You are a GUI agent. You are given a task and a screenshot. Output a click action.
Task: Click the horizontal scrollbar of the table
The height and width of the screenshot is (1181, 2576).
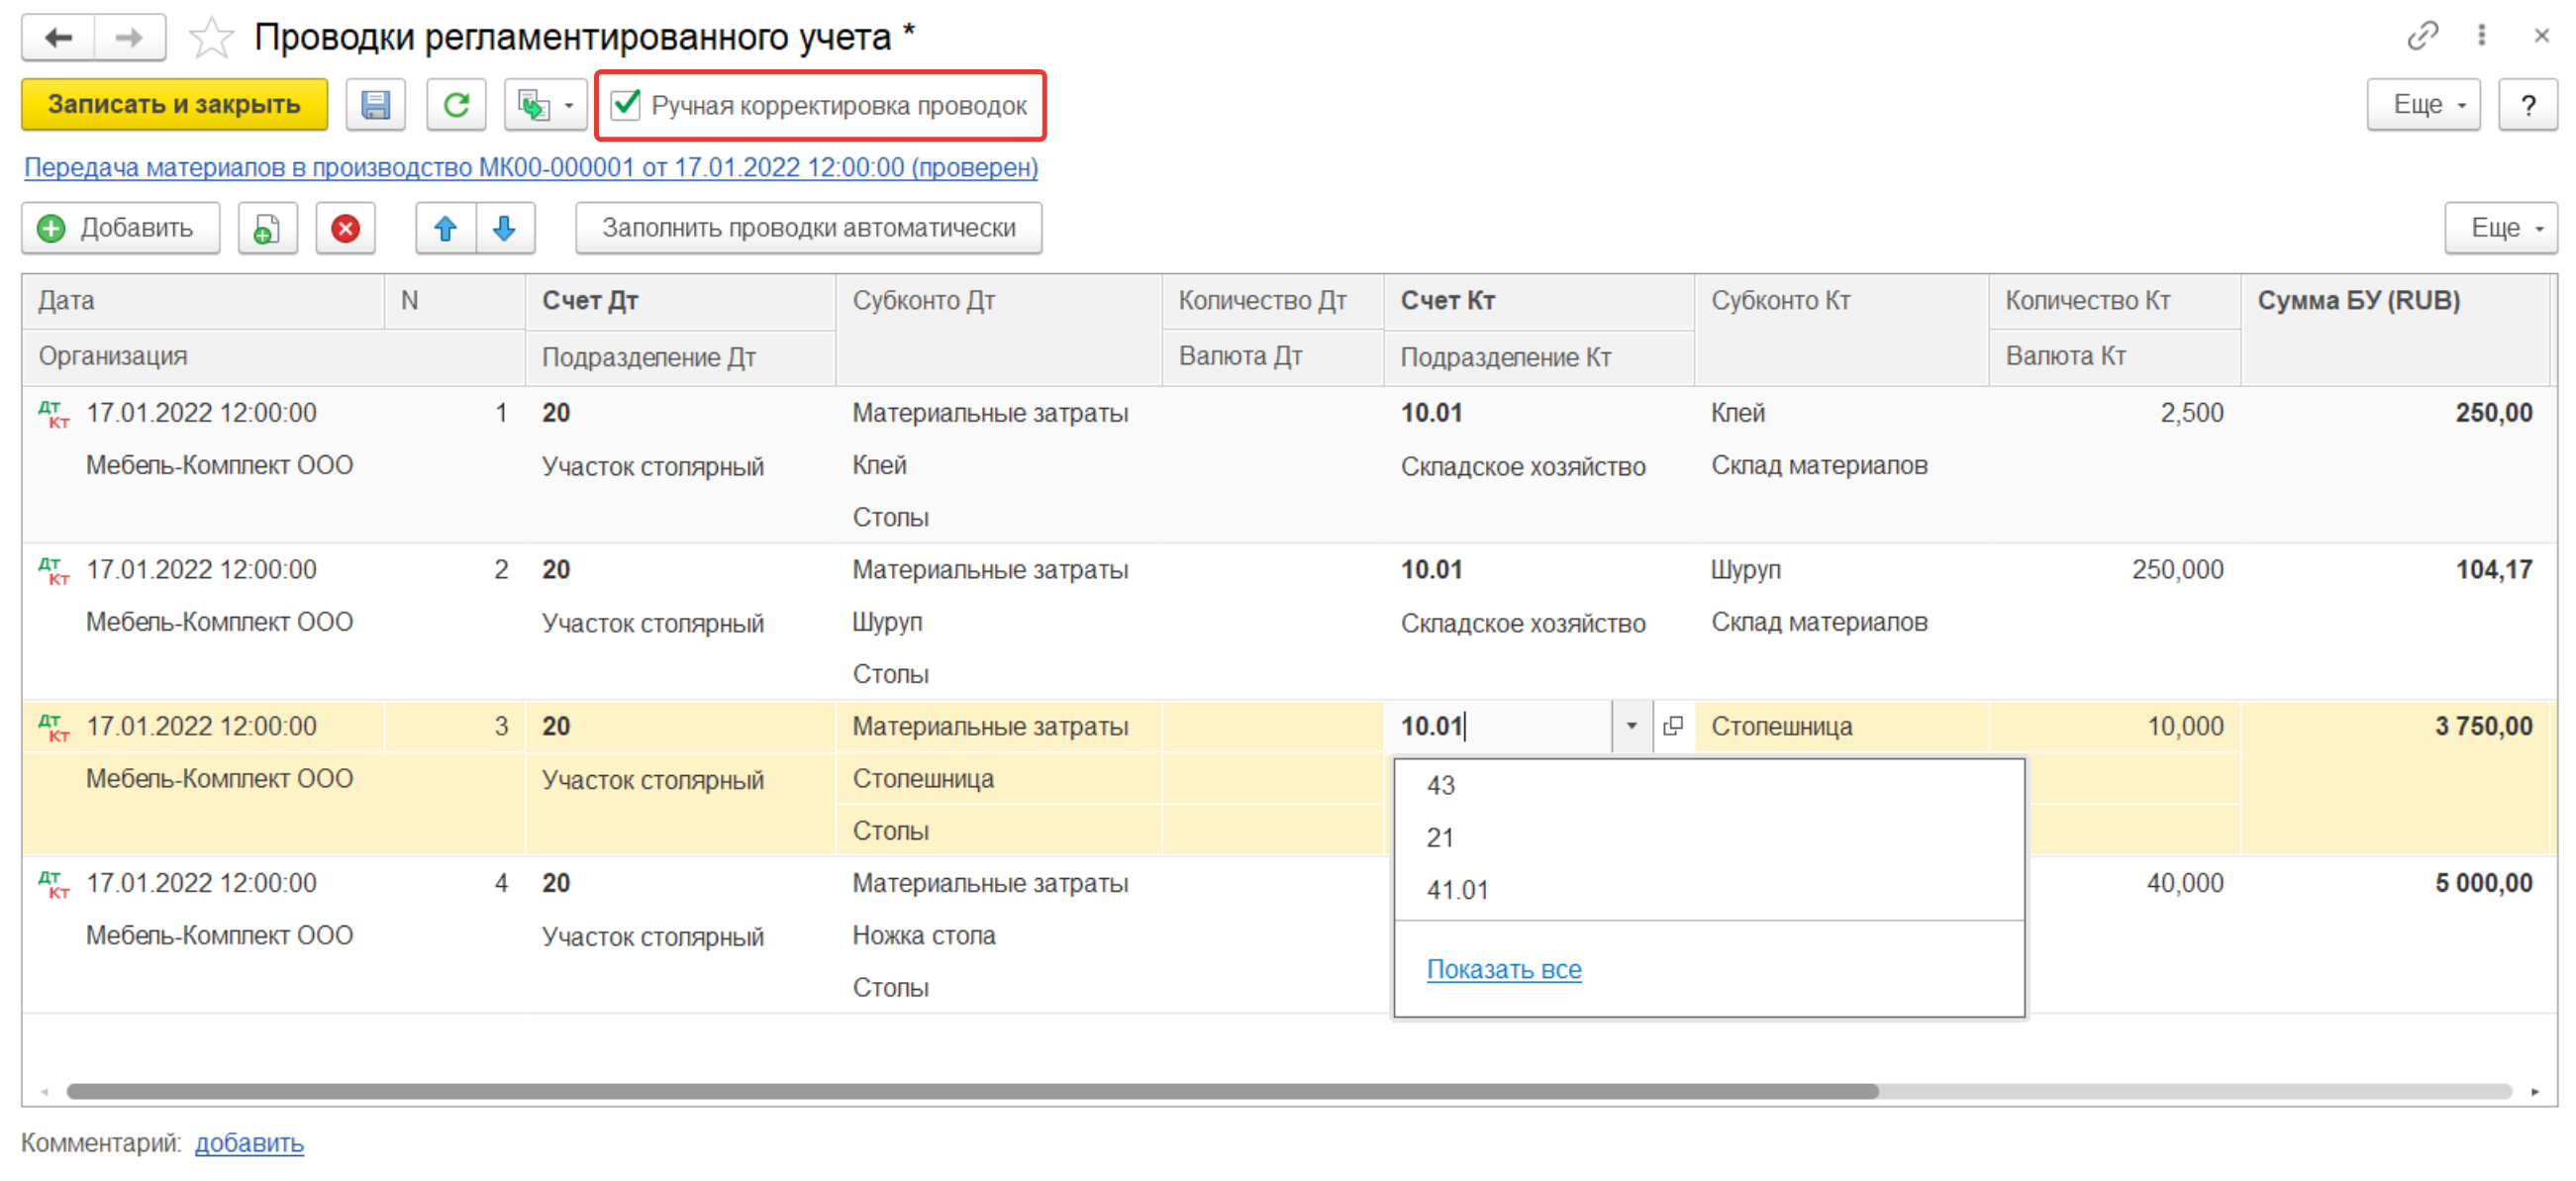pyautogui.click(x=970, y=1092)
